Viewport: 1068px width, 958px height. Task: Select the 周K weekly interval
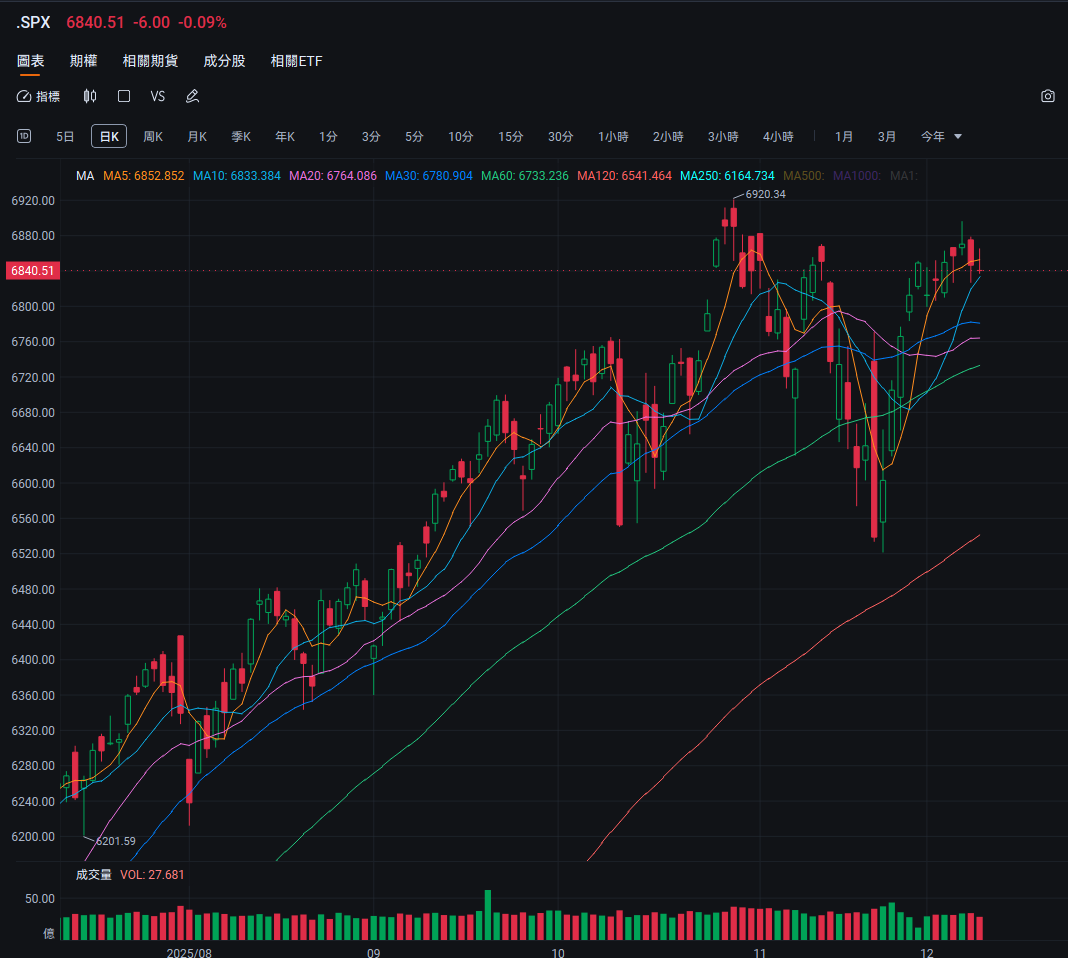[152, 136]
